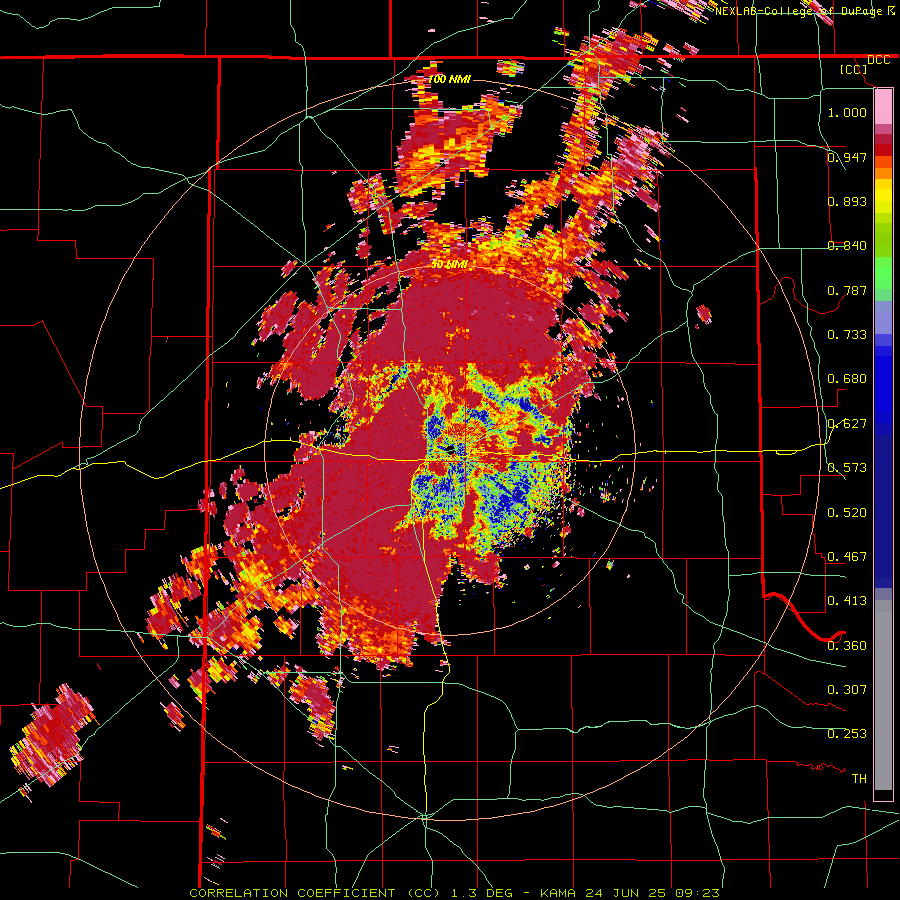The image size is (900, 900).
Task: Select the 0.787 scale value
Action: pos(847,290)
